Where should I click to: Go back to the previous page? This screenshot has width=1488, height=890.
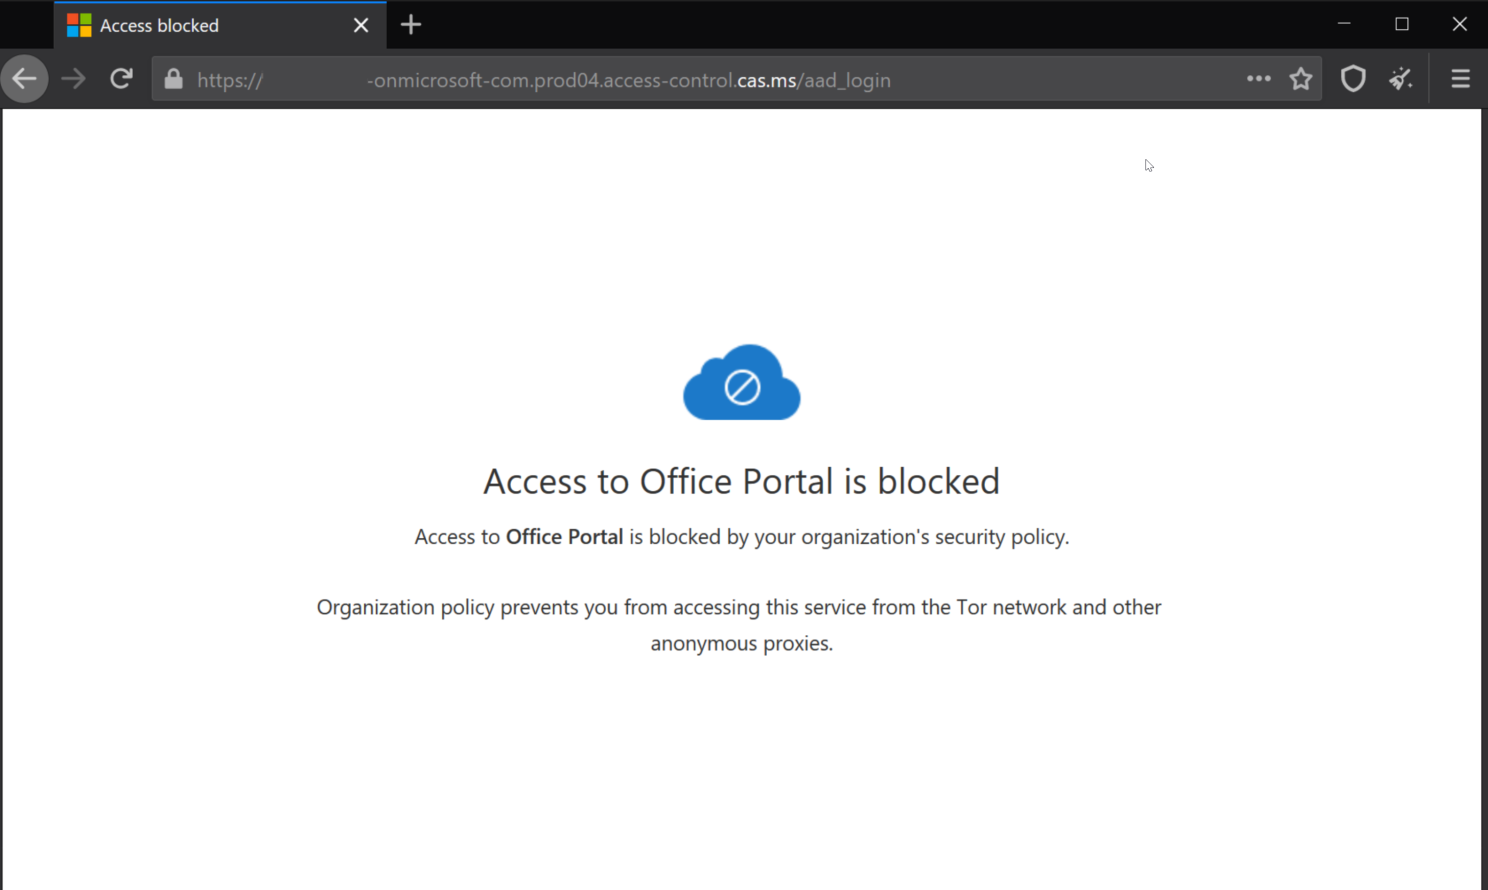(x=25, y=79)
